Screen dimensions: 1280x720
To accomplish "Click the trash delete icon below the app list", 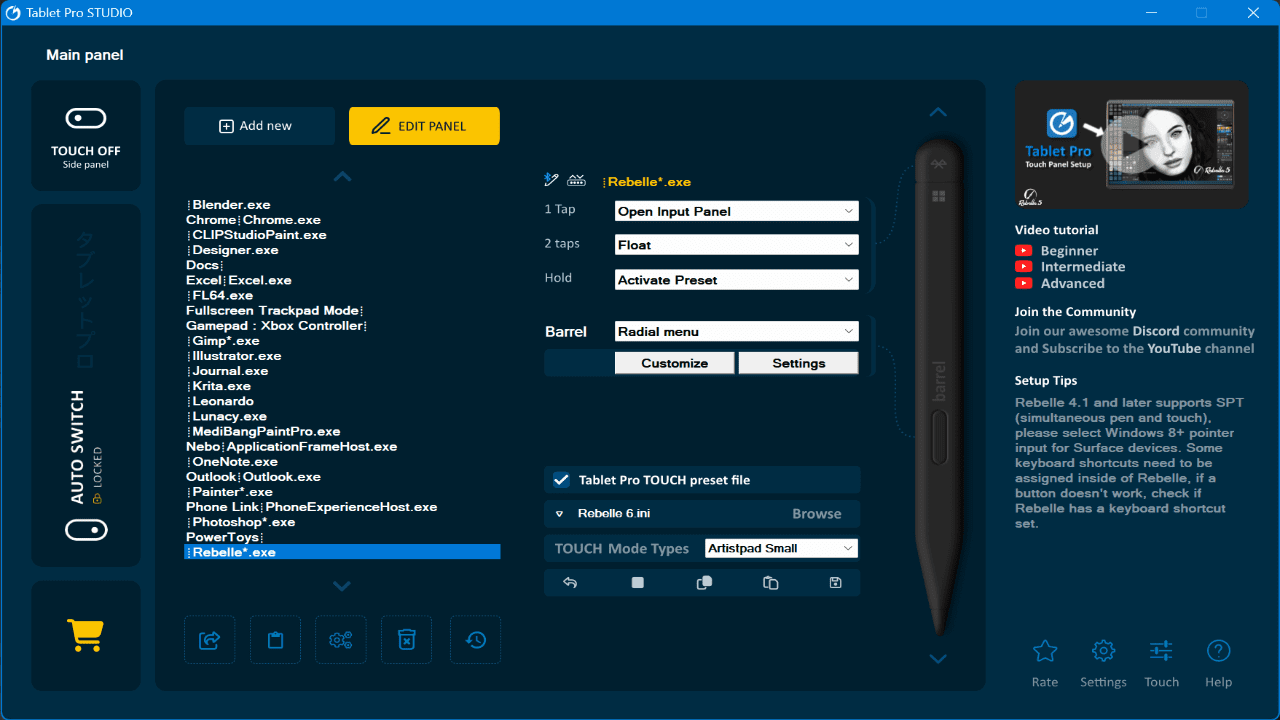I will tap(406, 640).
